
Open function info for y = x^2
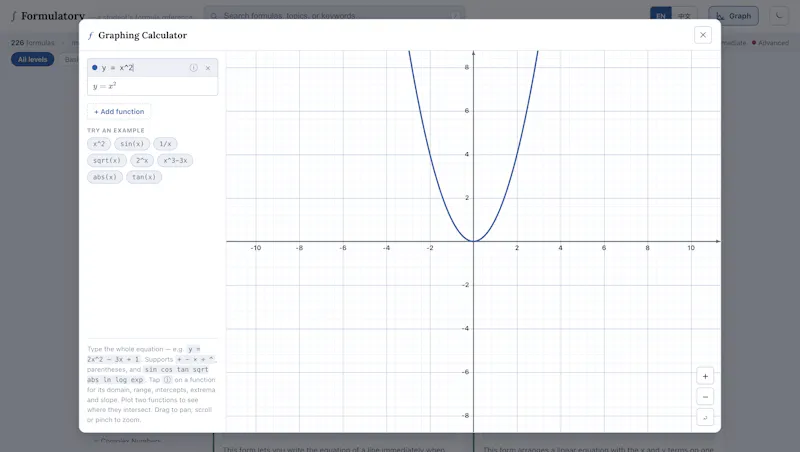193,68
